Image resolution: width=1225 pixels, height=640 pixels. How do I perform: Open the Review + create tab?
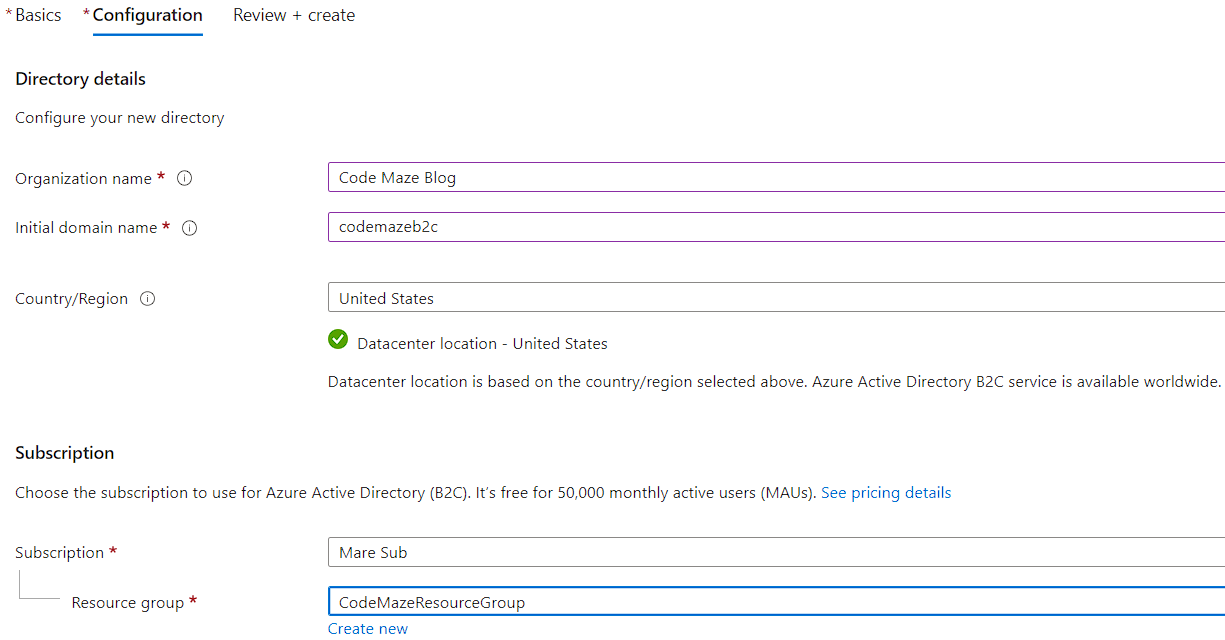tap(294, 16)
